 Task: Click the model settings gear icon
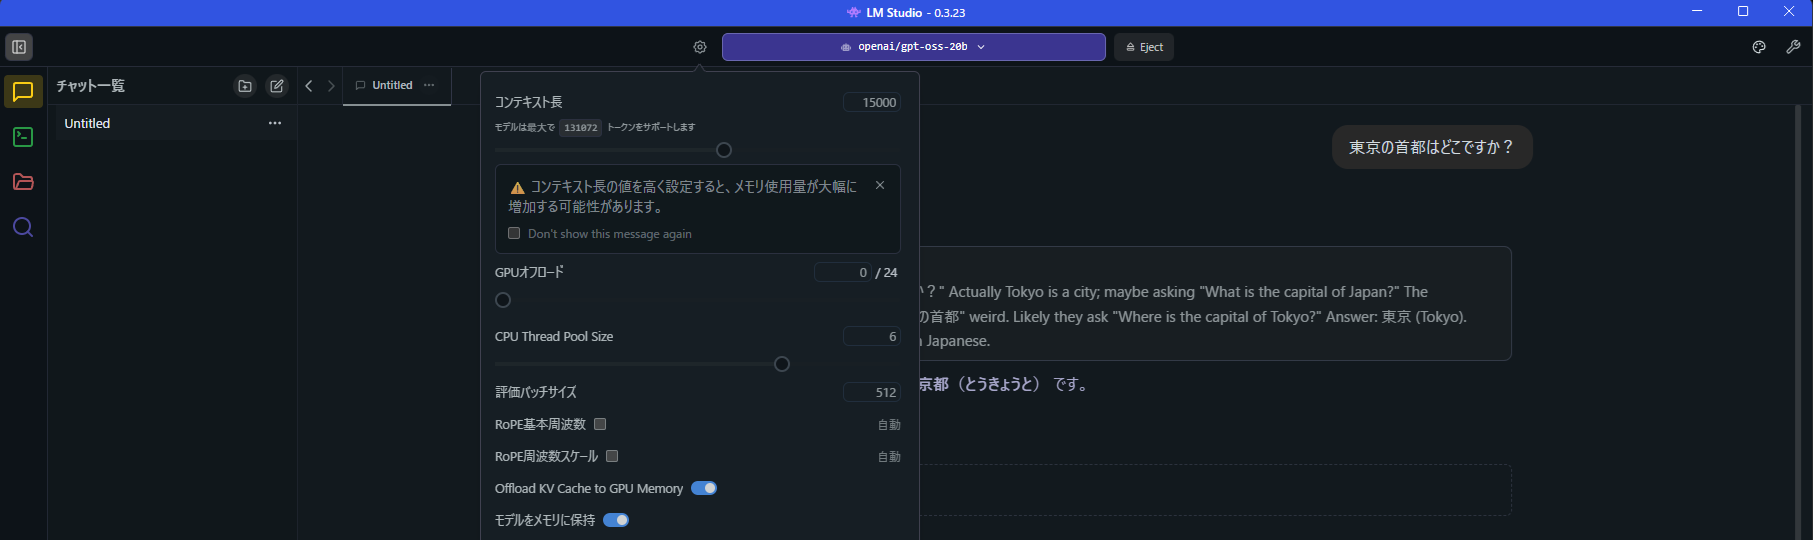pyautogui.click(x=700, y=47)
